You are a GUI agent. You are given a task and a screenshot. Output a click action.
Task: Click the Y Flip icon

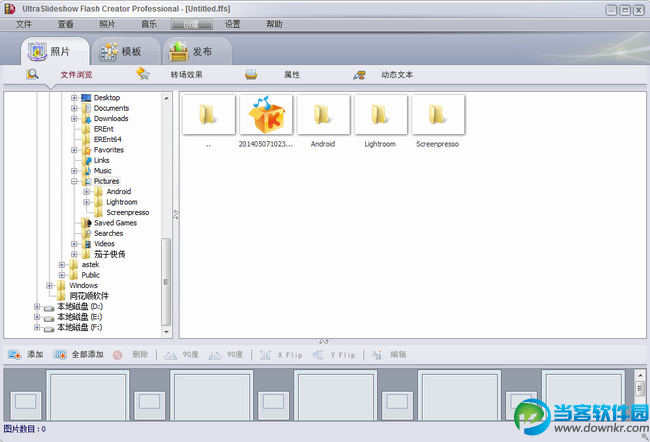(x=318, y=355)
